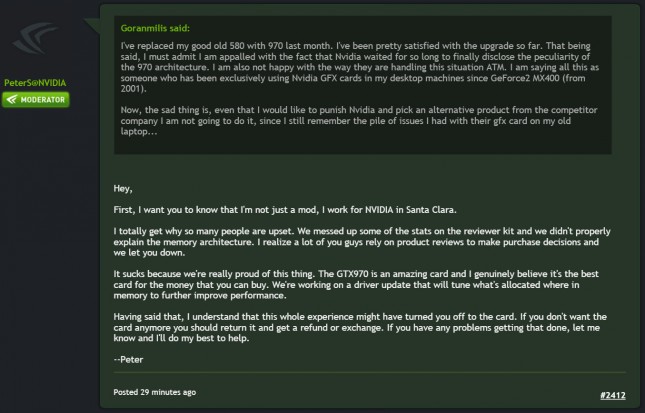
Task: Click the paragraph mentioning Santa Clara
Action: click(285, 210)
